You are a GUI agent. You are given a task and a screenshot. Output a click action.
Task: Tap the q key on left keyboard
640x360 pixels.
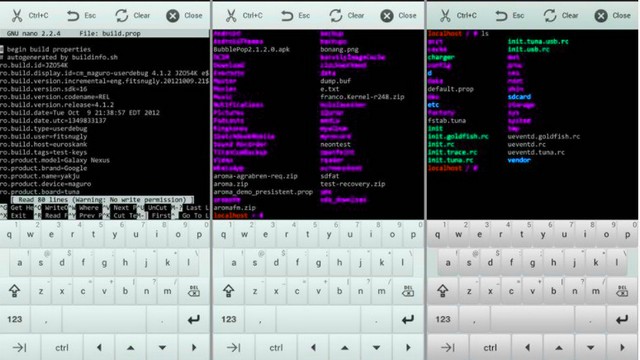tap(9, 234)
